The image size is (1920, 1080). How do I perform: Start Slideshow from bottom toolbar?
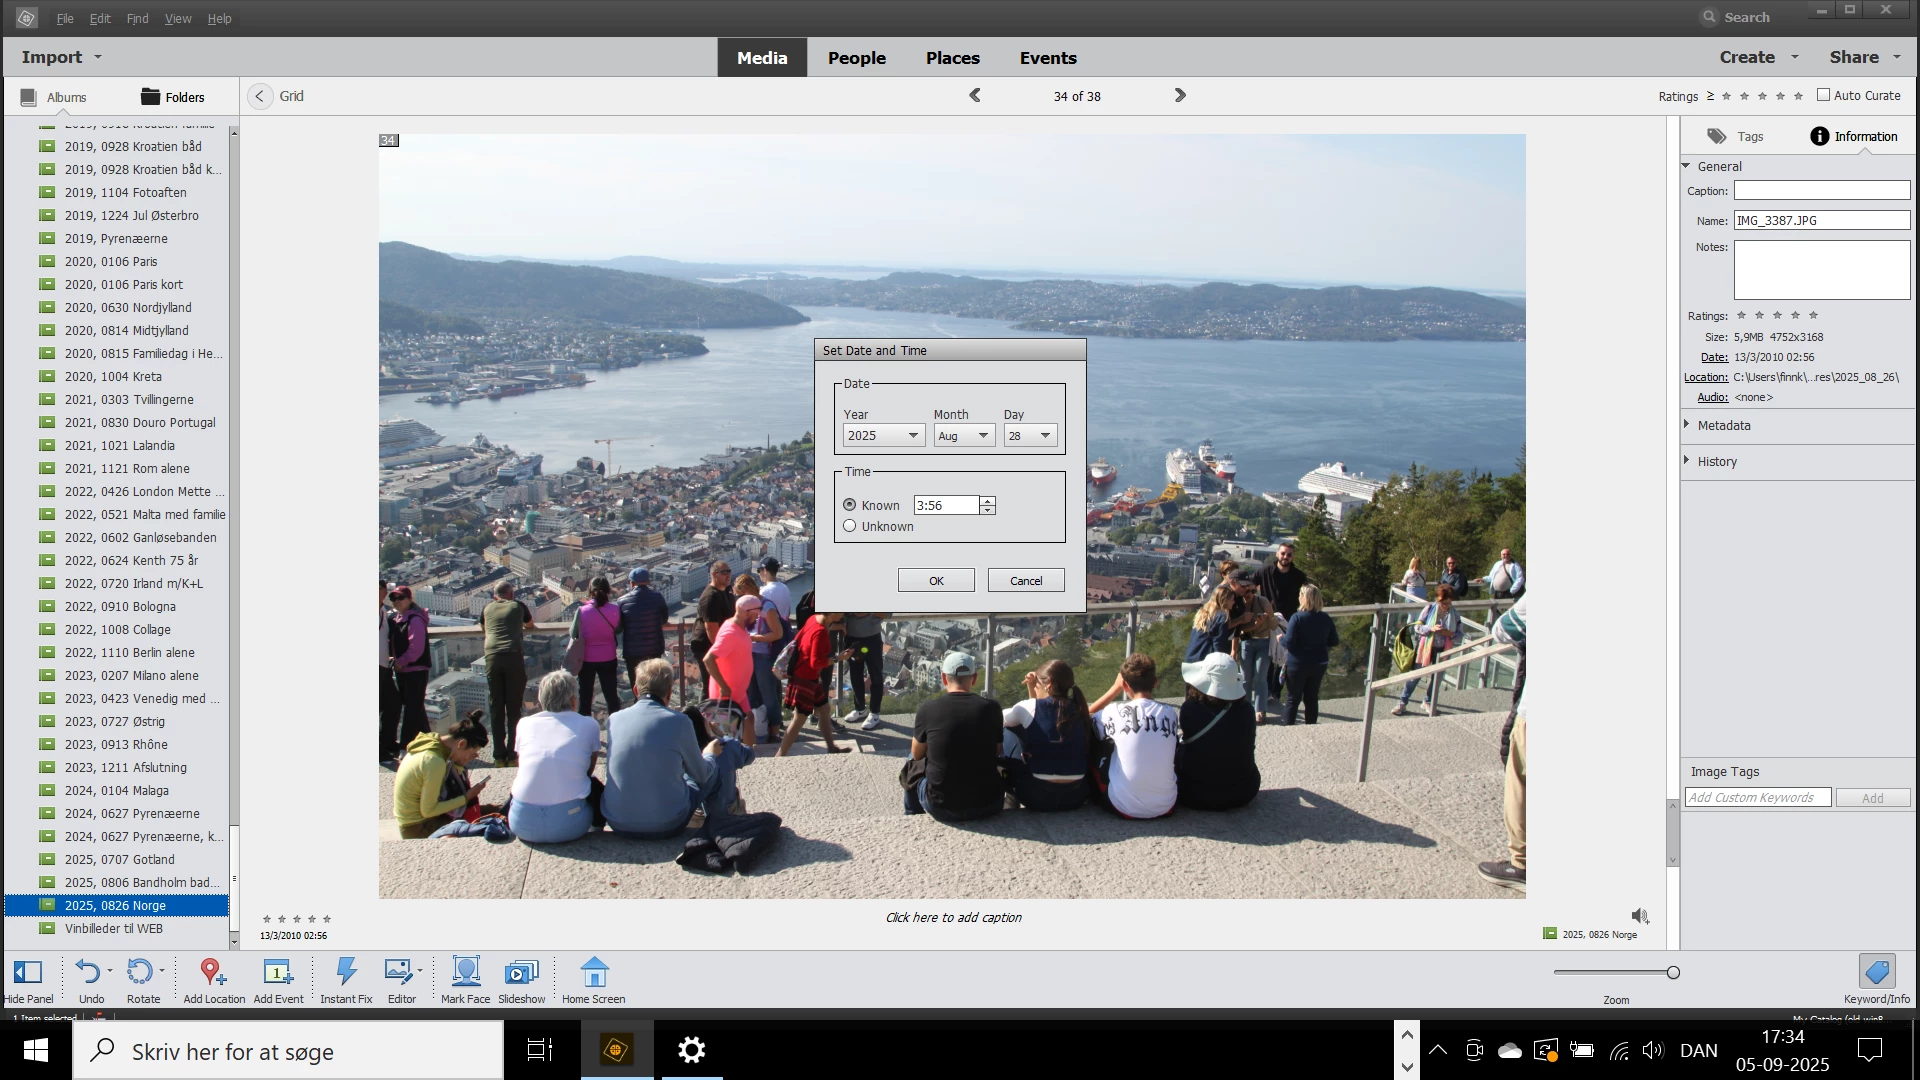(x=521, y=972)
